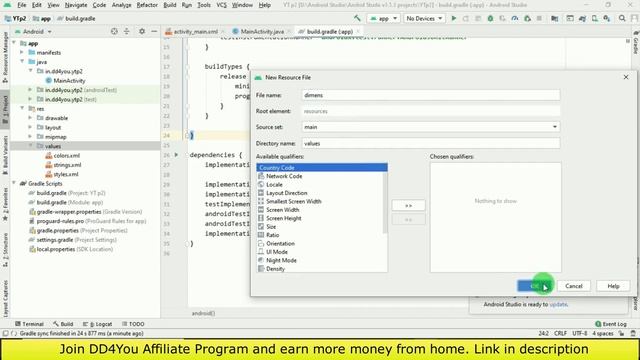640x360 pixels.
Task: Click the update link in notification
Action: (x=558, y=304)
